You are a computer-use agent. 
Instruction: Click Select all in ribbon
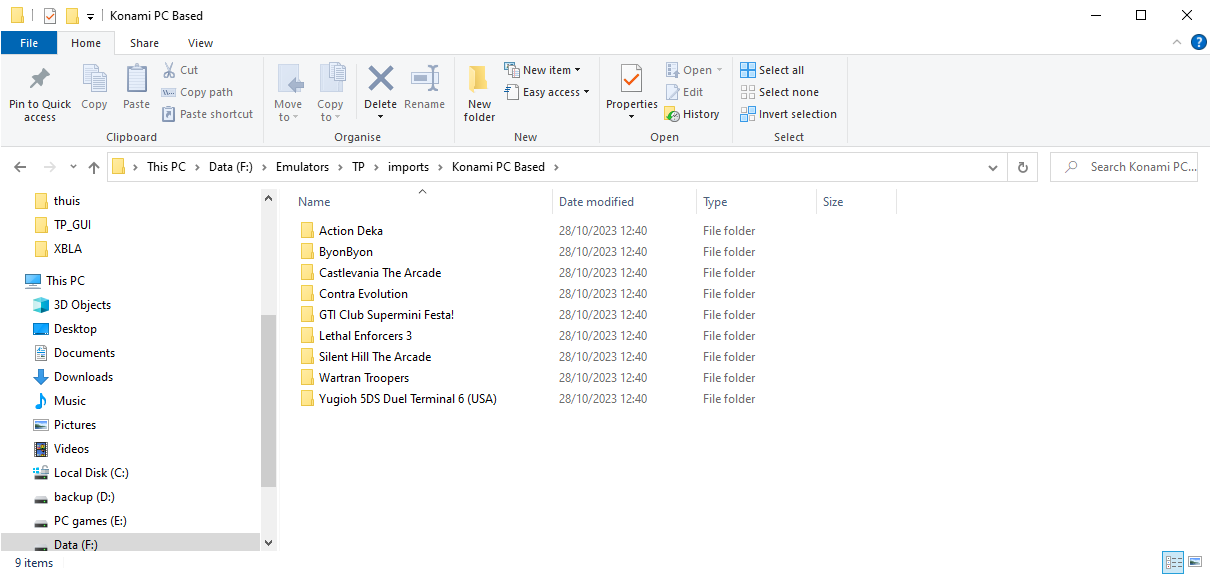772,70
